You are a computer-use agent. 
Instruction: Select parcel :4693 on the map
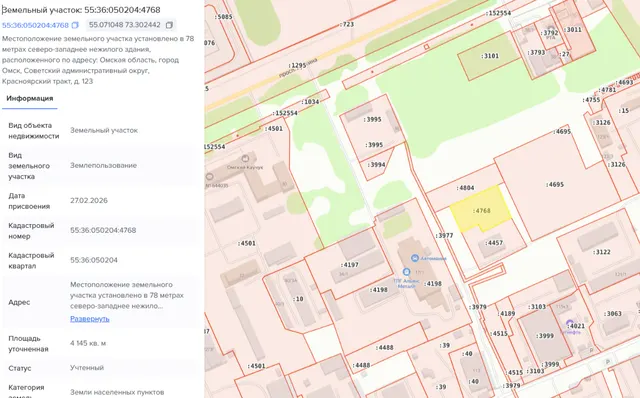pos(624,82)
